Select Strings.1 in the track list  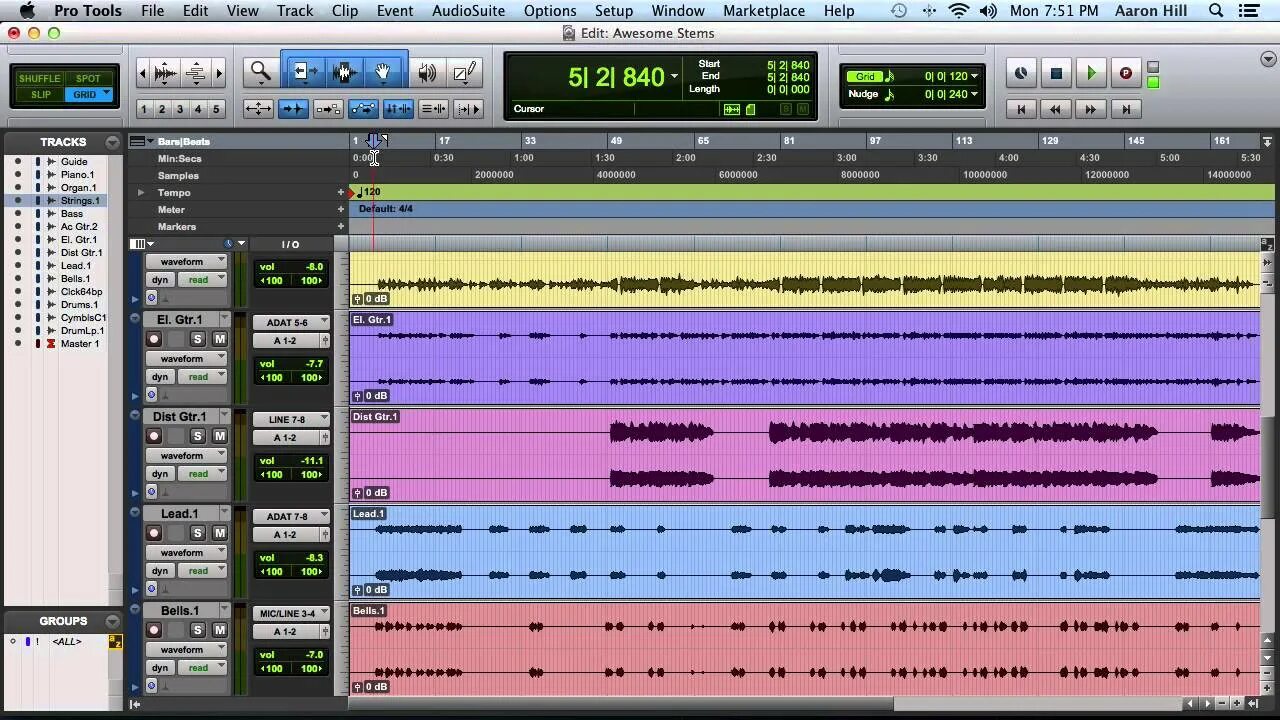point(79,200)
